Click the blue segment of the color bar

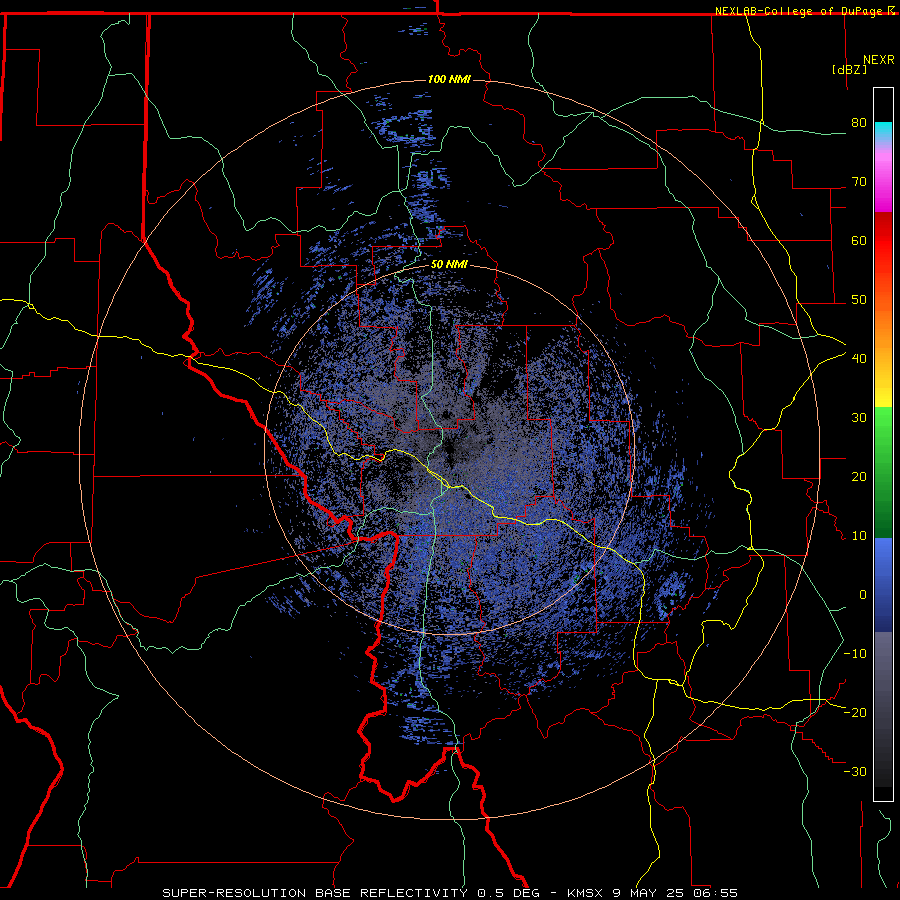883,585
